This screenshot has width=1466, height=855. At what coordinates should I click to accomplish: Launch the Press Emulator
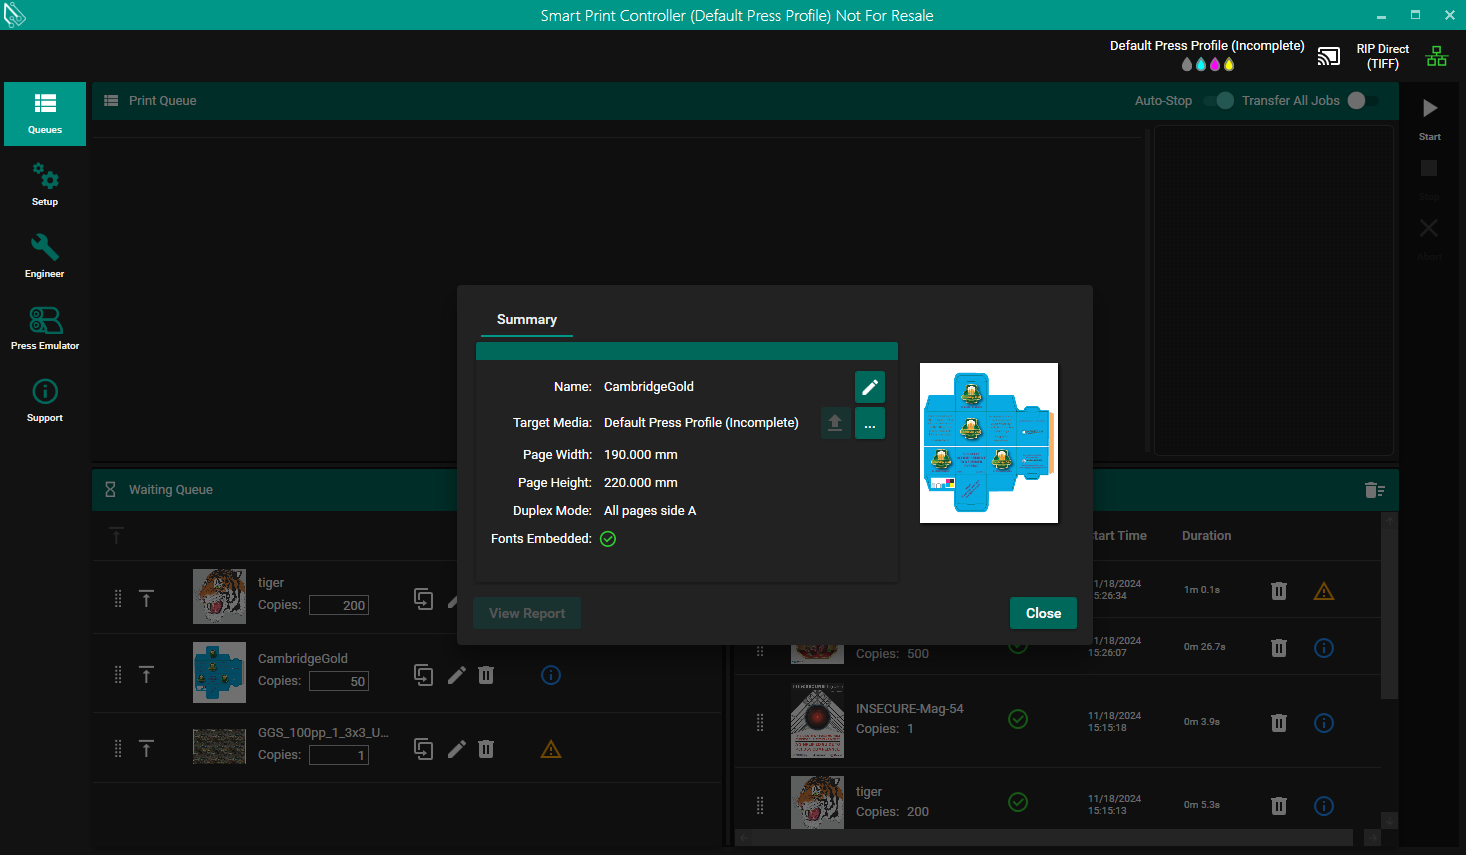pyautogui.click(x=45, y=329)
